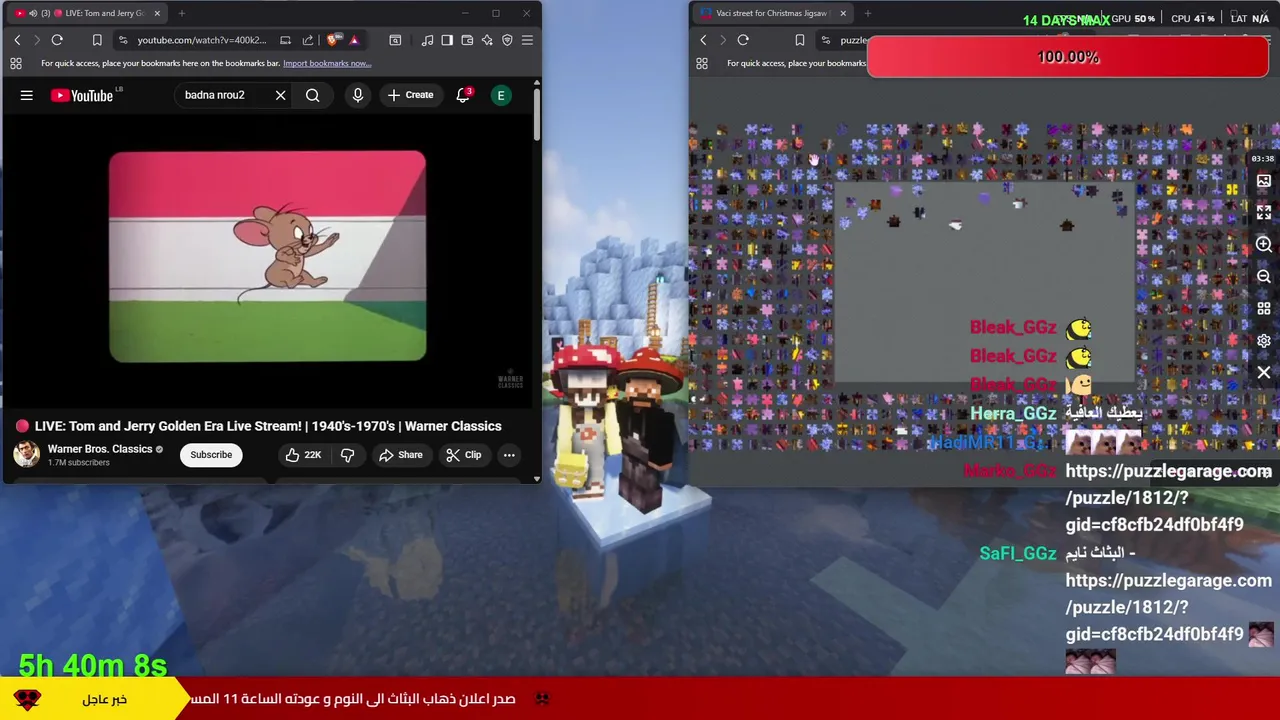Open the YouTube guide menu
Screen dimensions: 1280x720
coord(27,95)
